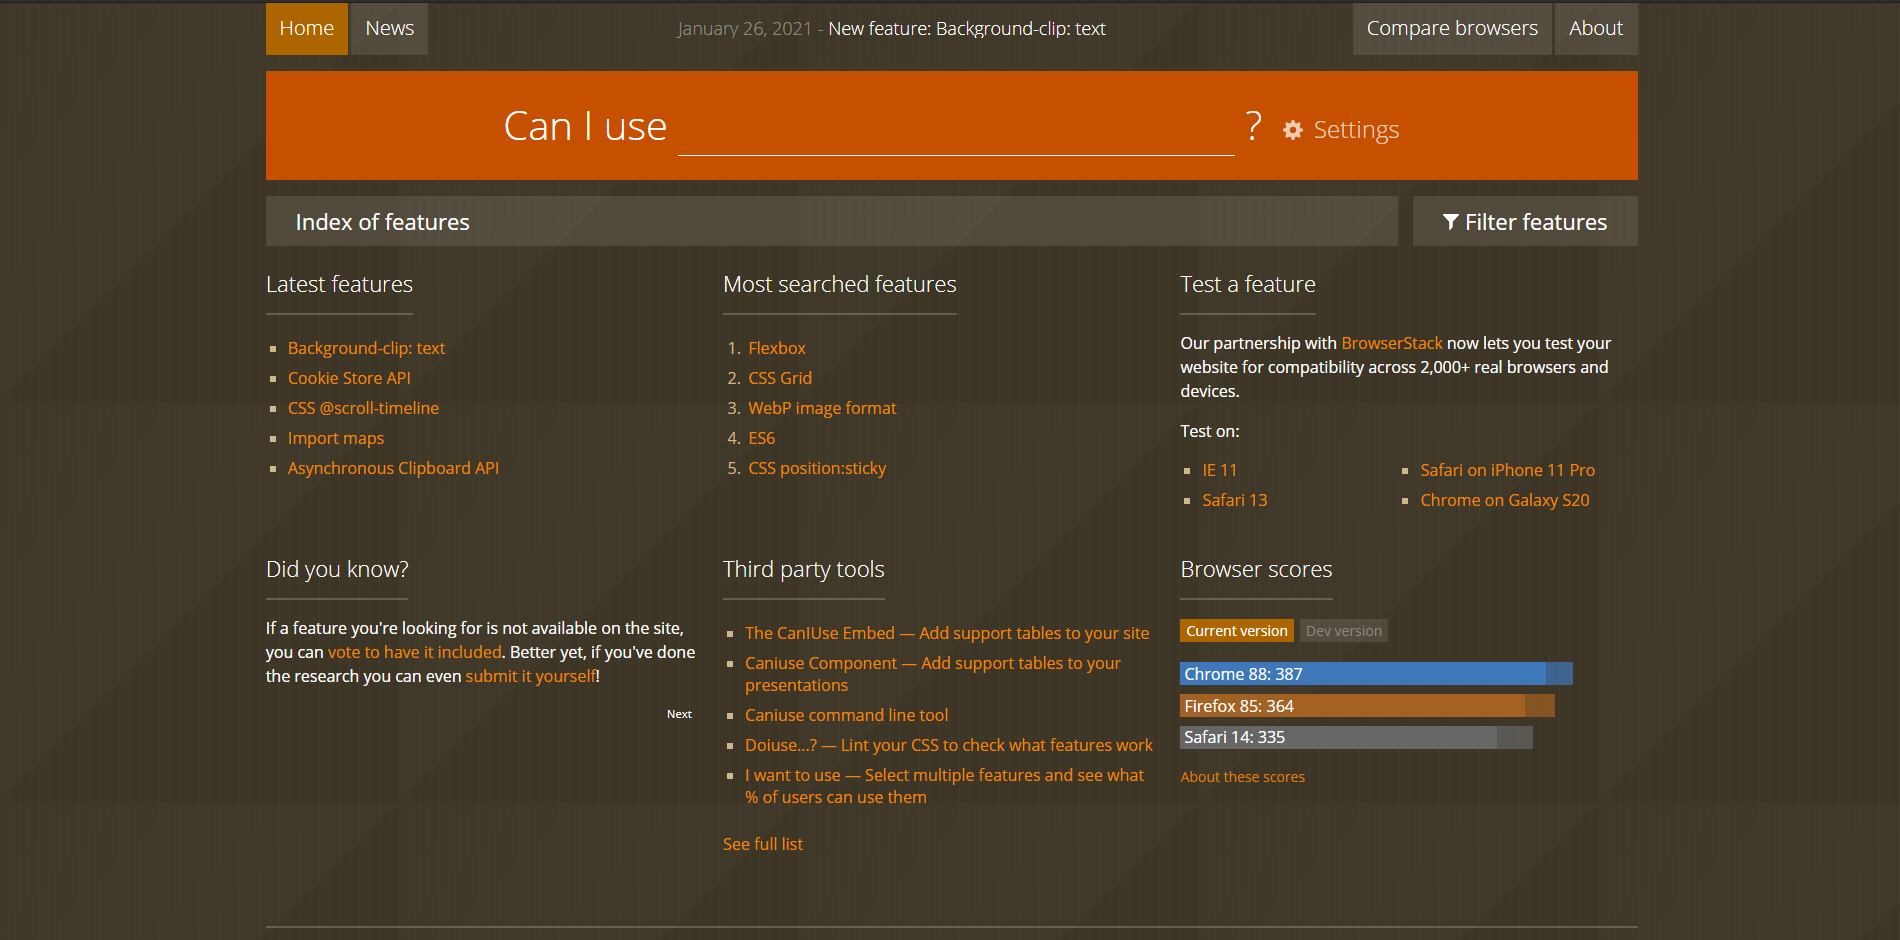The width and height of the screenshot is (1900, 940).
Task: Open I want to use tool link
Action: point(944,786)
